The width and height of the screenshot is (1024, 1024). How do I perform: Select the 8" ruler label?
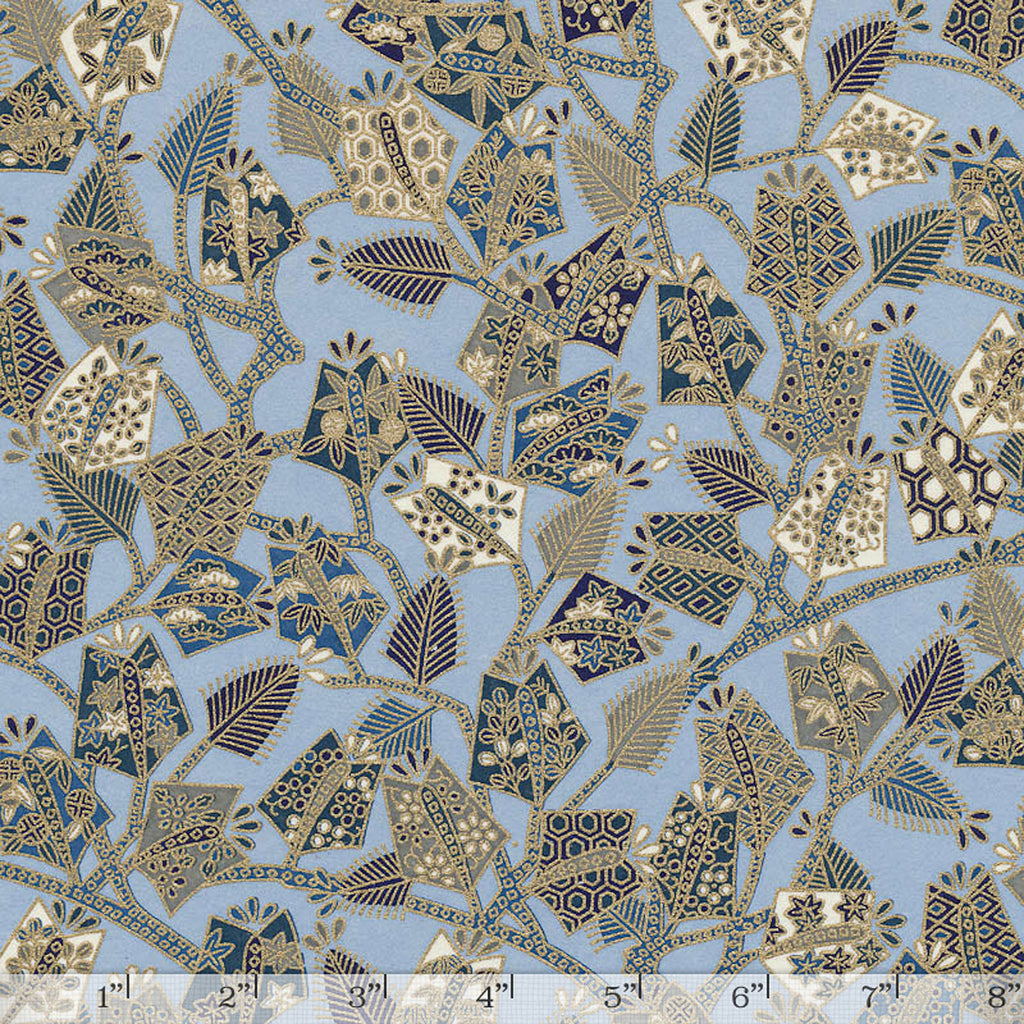click(x=1000, y=996)
